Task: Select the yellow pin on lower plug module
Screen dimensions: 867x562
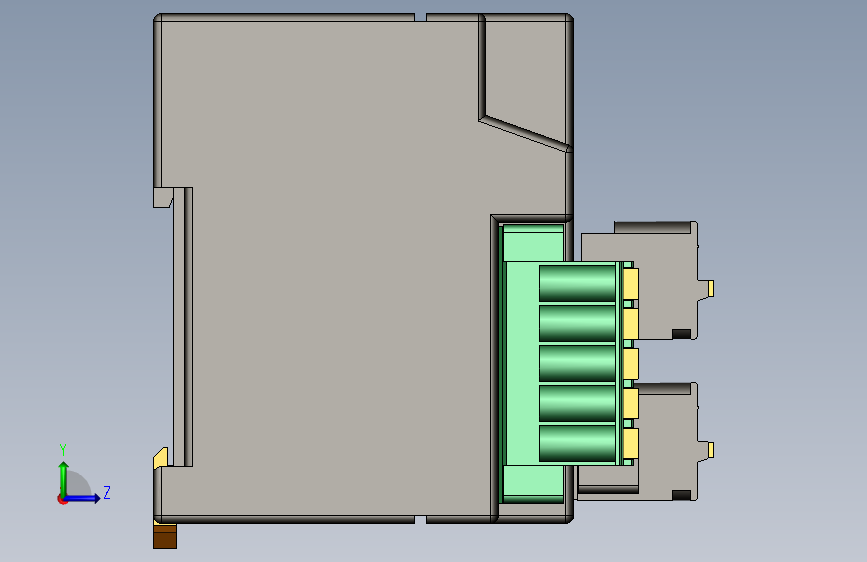Action: [711, 450]
